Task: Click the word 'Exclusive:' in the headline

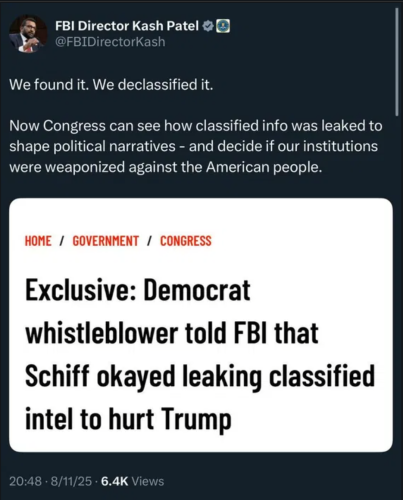Action: point(81,290)
